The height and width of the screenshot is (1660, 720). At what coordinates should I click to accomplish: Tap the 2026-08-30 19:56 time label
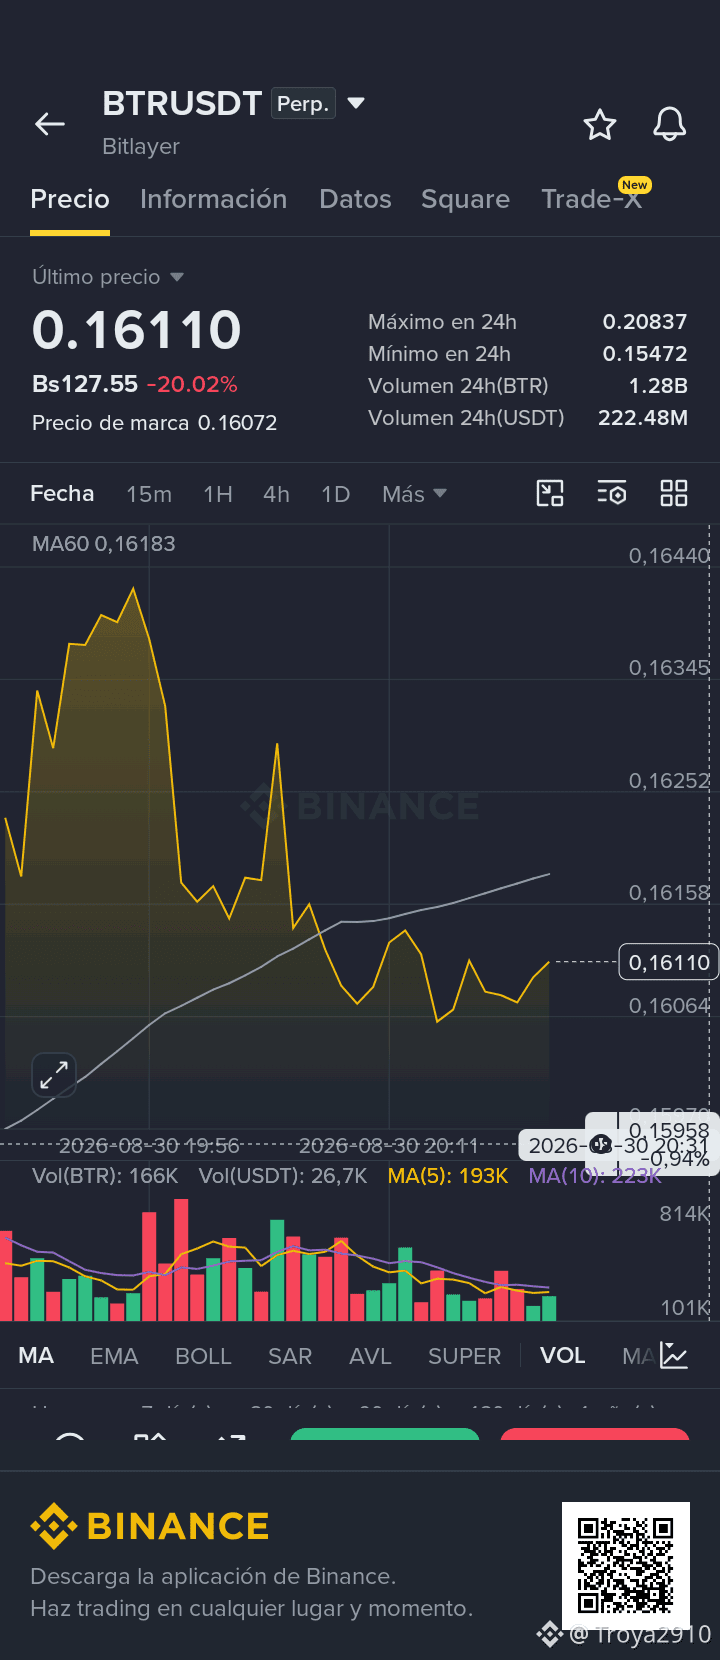click(149, 1146)
